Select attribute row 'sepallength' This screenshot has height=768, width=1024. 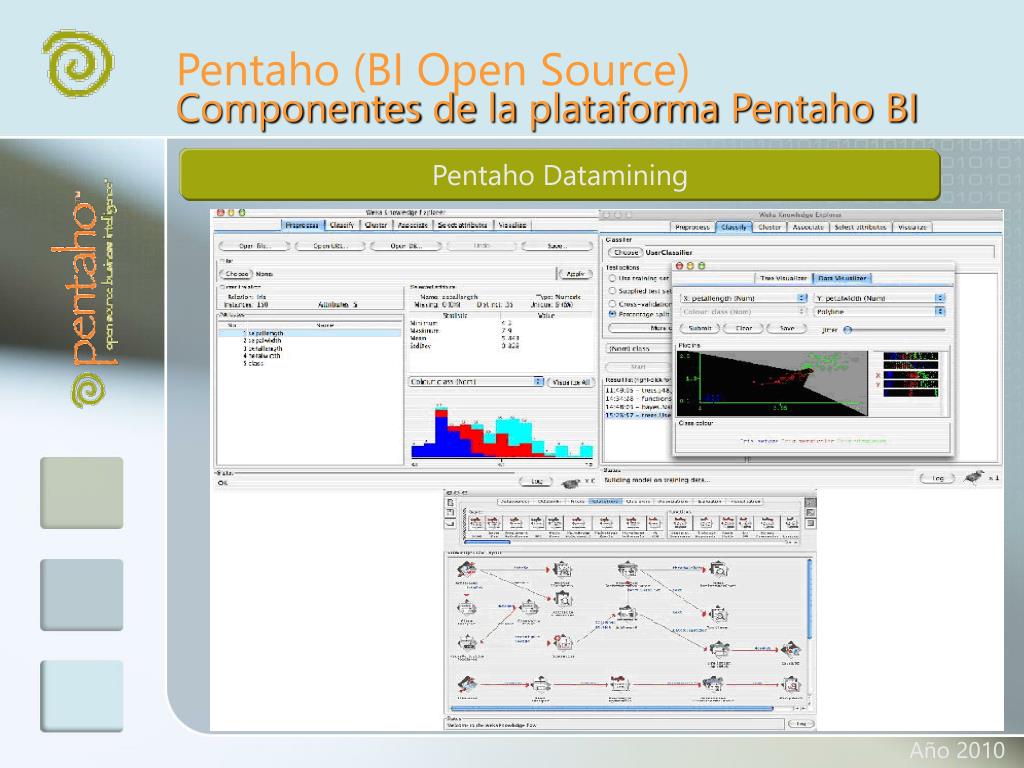(310, 333)
